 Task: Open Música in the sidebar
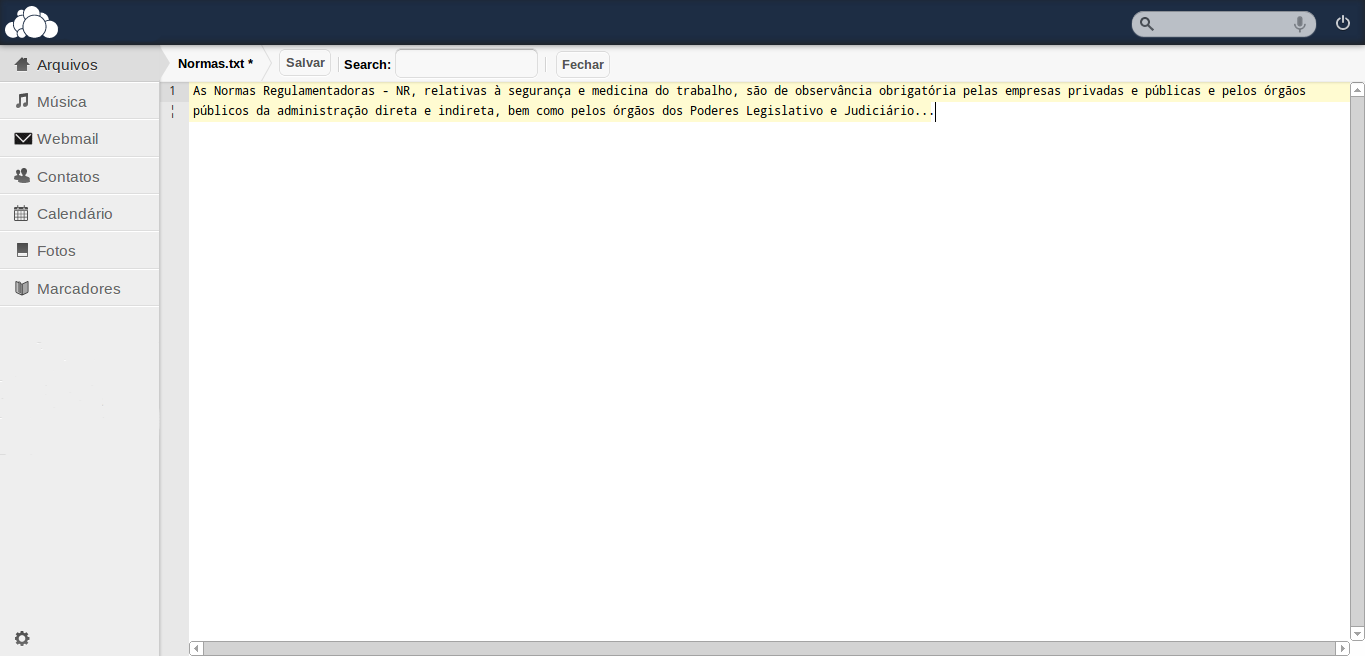(x=80, y=101)
